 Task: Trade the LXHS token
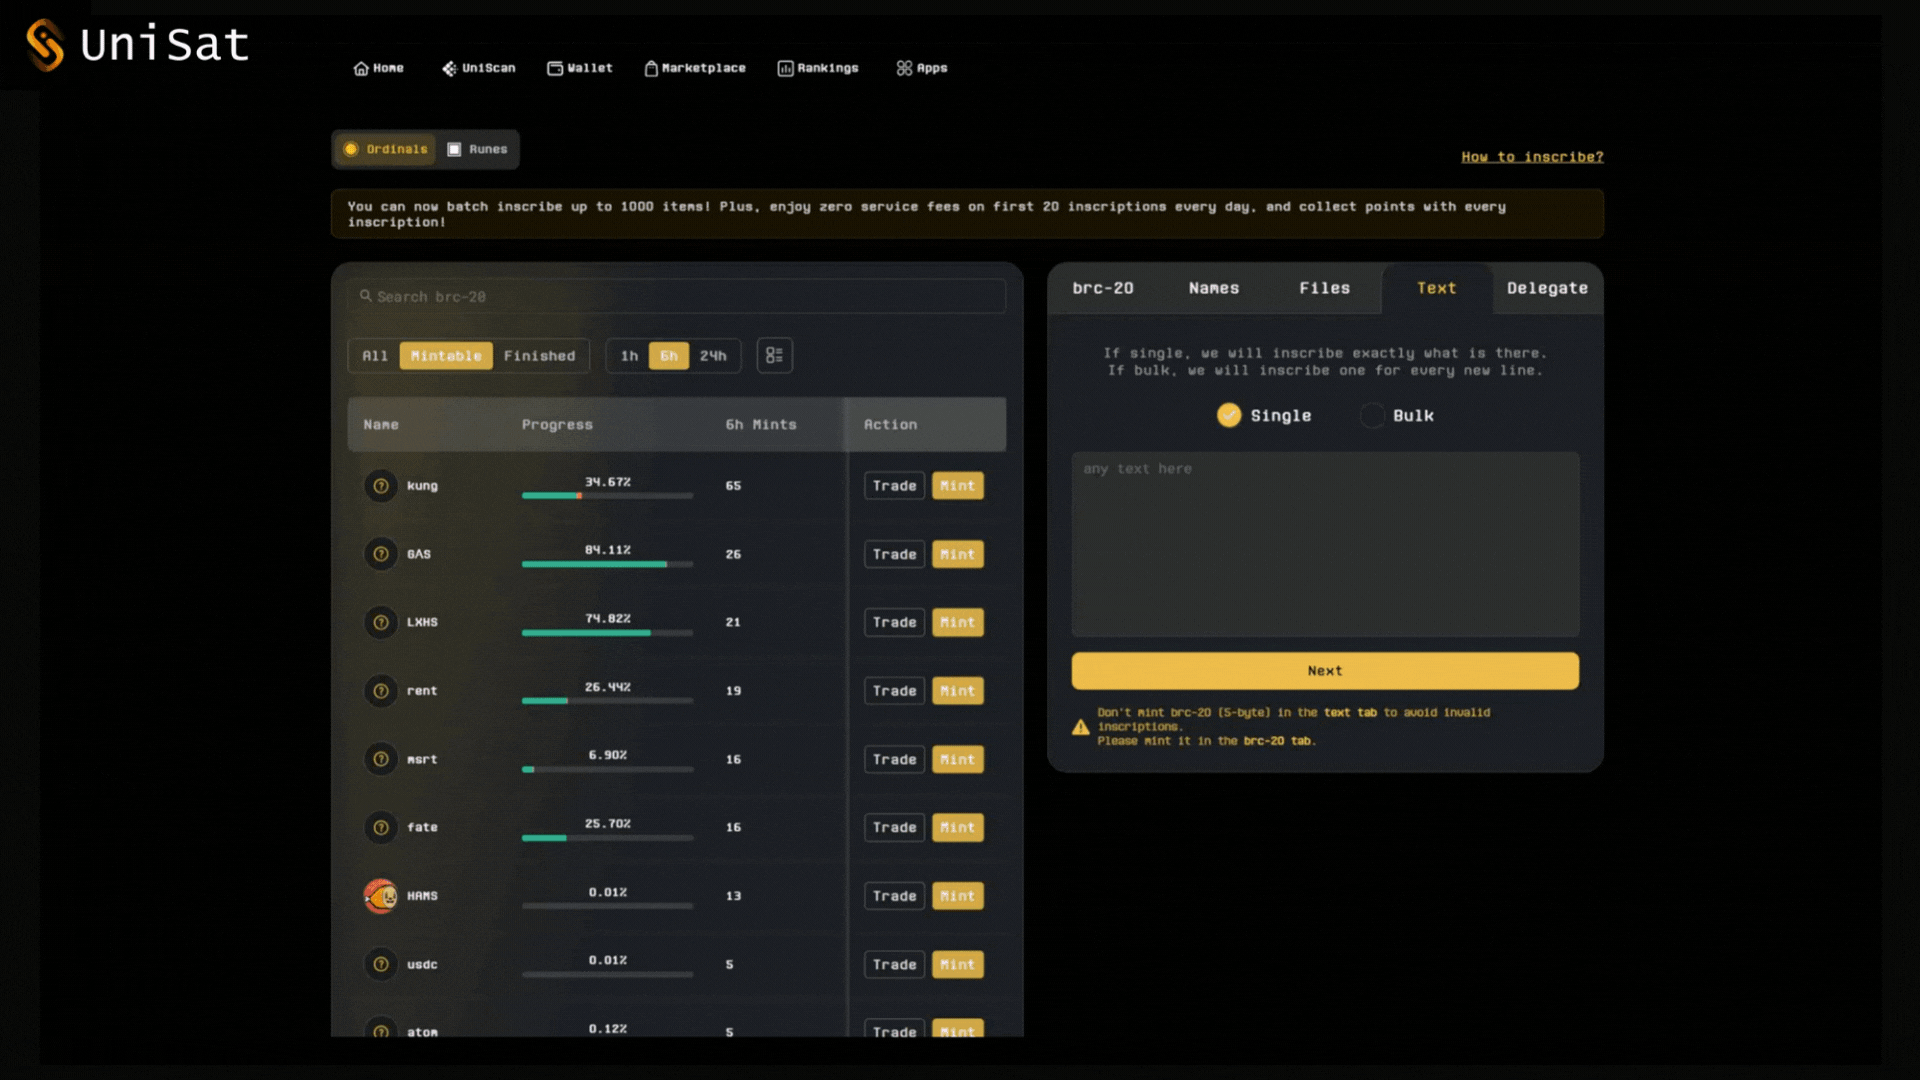(894, 622)
